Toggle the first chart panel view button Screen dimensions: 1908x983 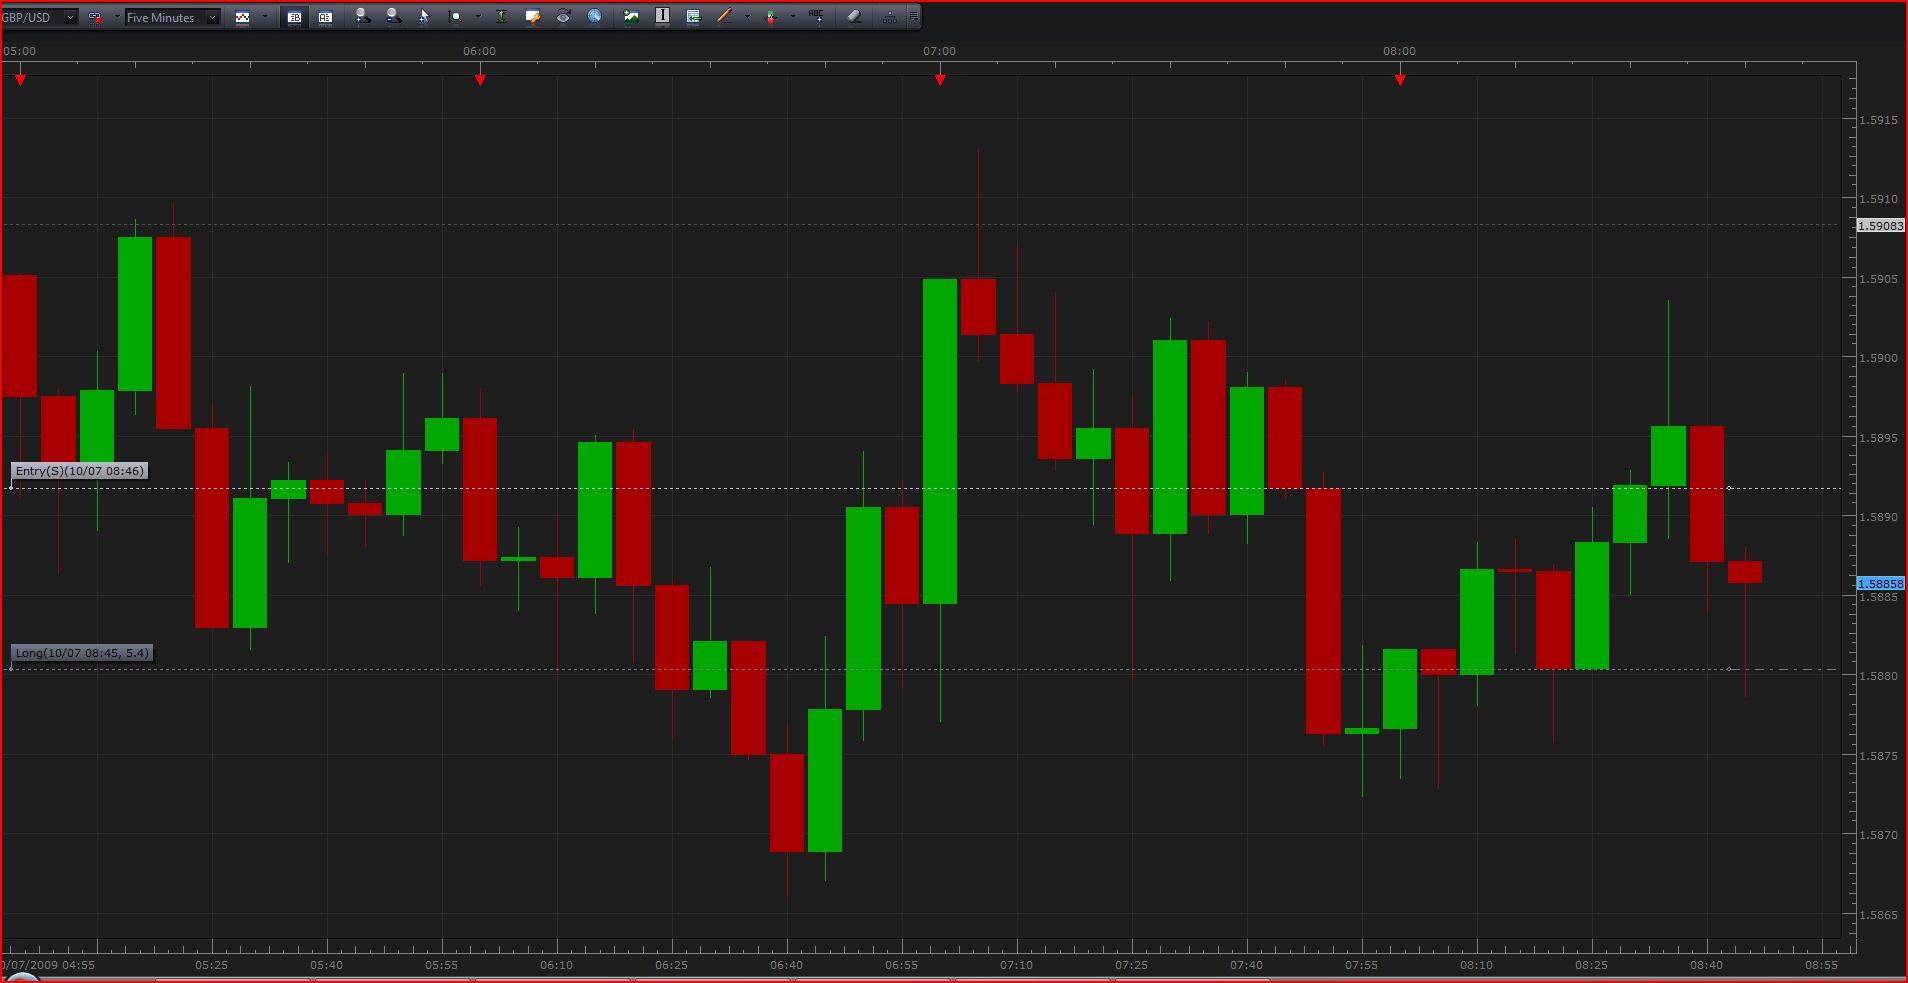(x=295, y=17)
